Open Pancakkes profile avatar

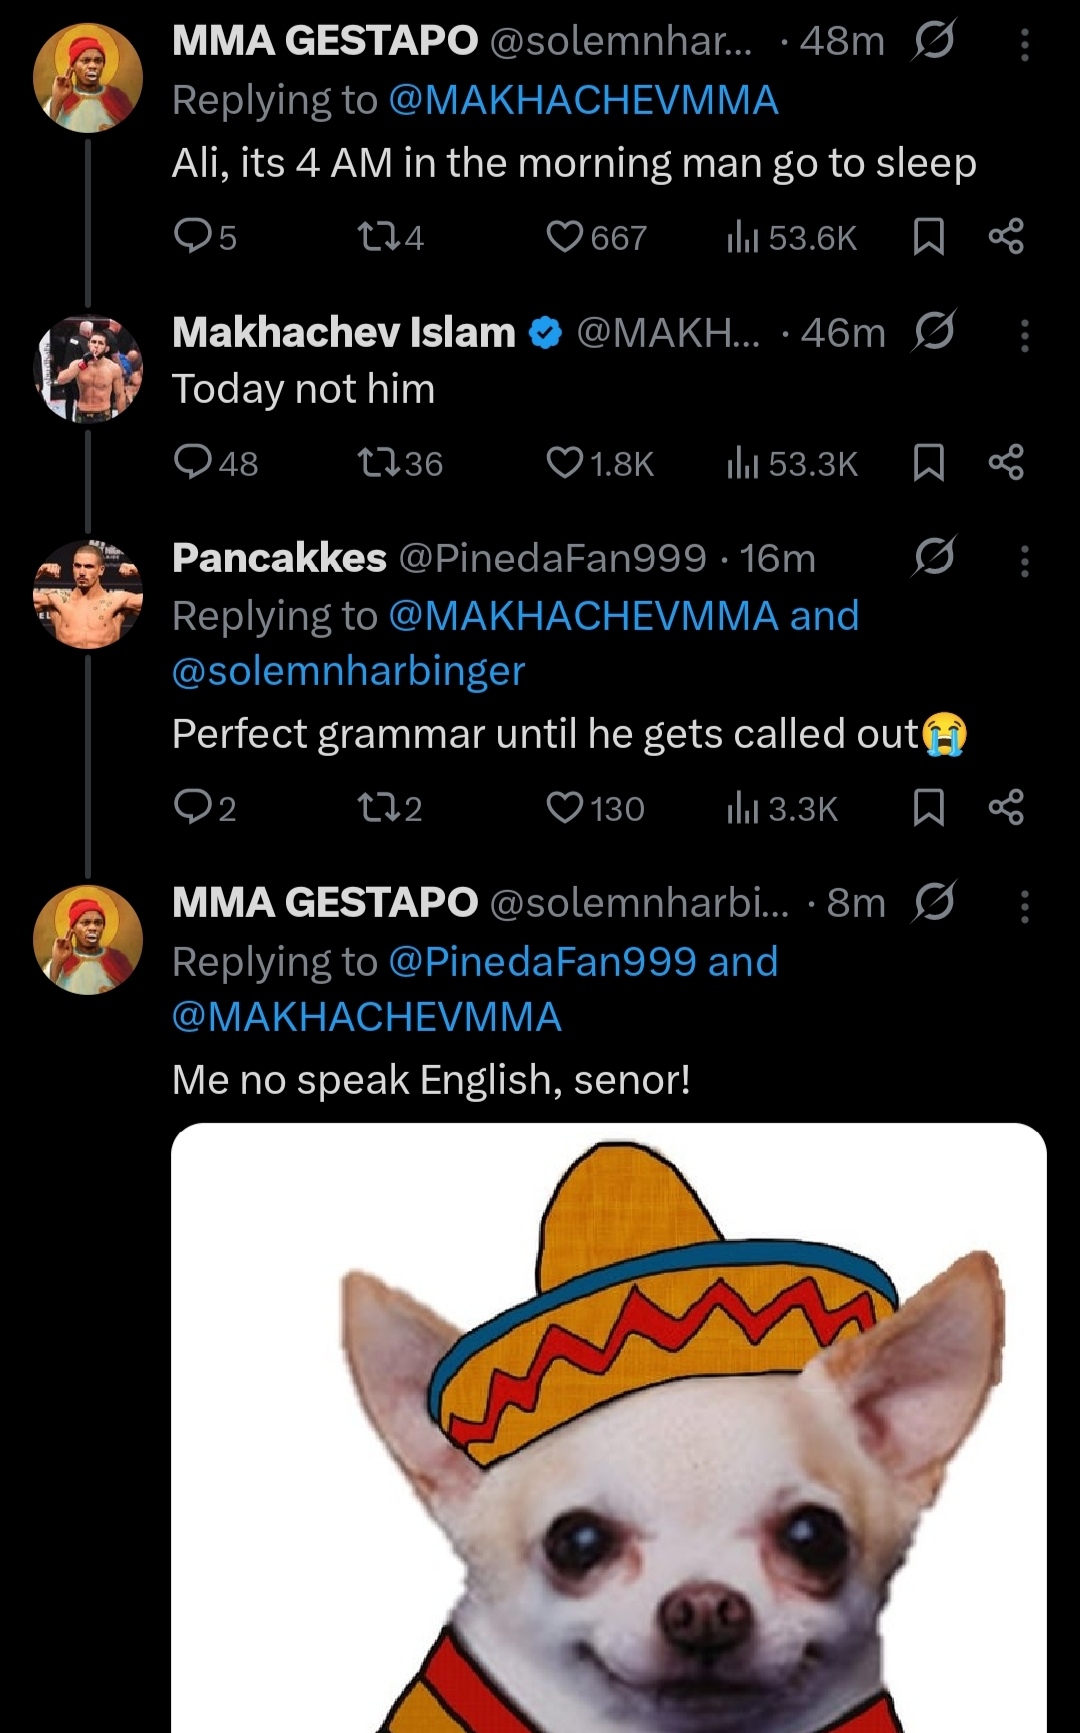coord(88,594)
